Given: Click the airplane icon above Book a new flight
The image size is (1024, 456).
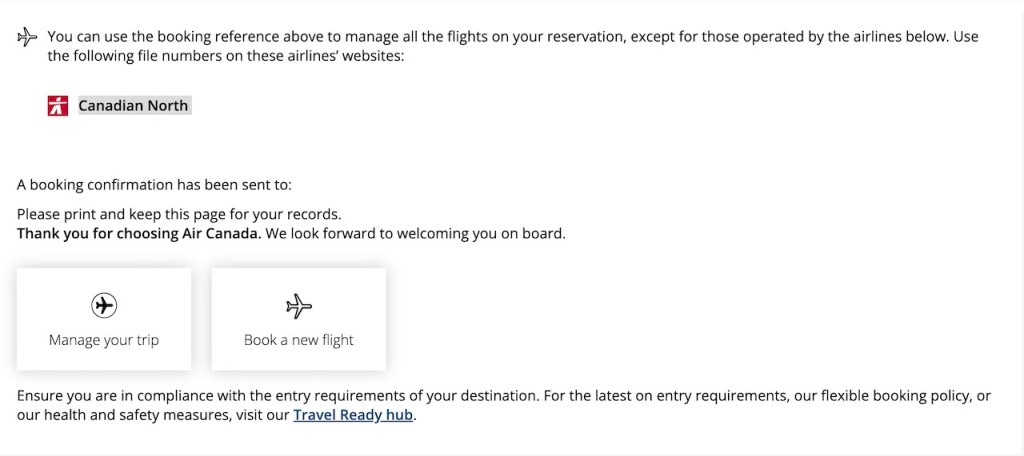Looking at the screenshot, I should (x=298, y=305).
